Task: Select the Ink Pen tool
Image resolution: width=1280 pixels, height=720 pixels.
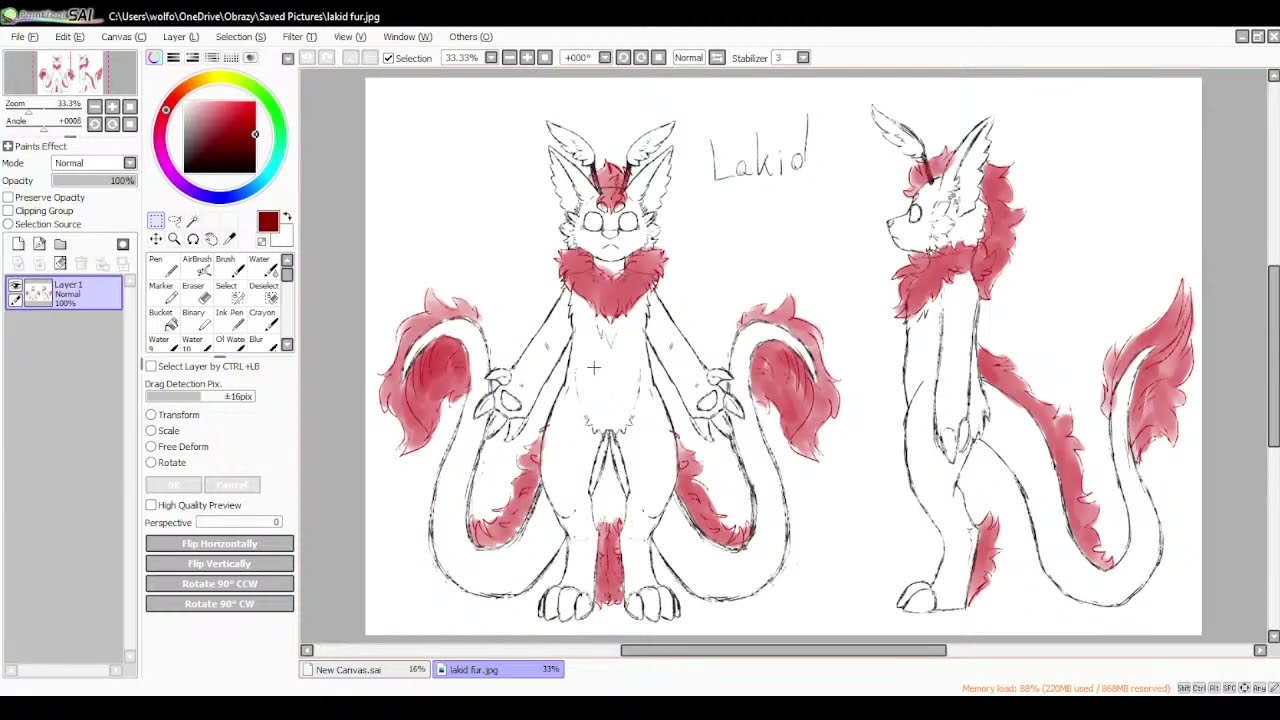Action: pos(229,319)
